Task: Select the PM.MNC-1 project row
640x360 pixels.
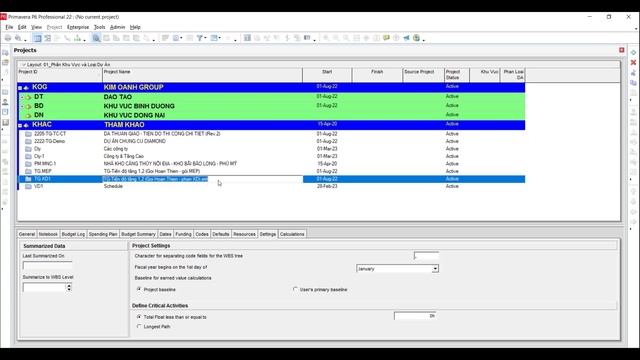Action: [x=272, y=164]
